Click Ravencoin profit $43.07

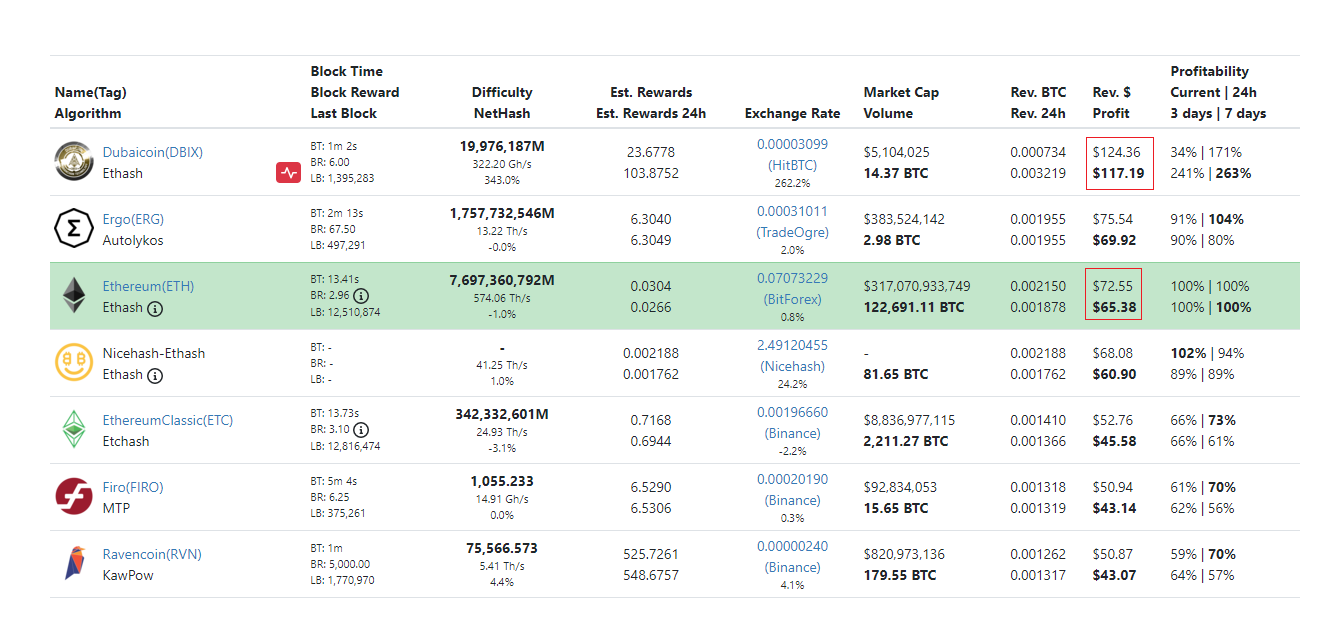1114,575
